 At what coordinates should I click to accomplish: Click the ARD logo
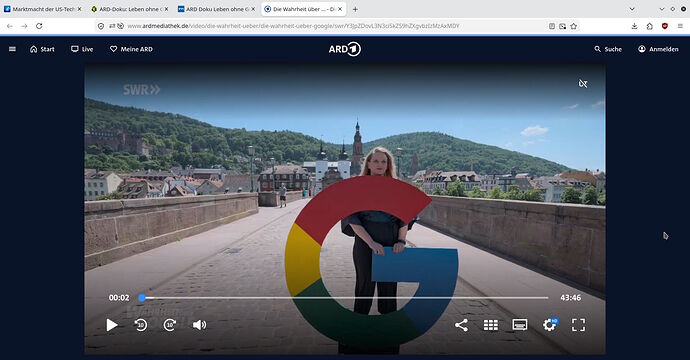[x=345, y=49]
